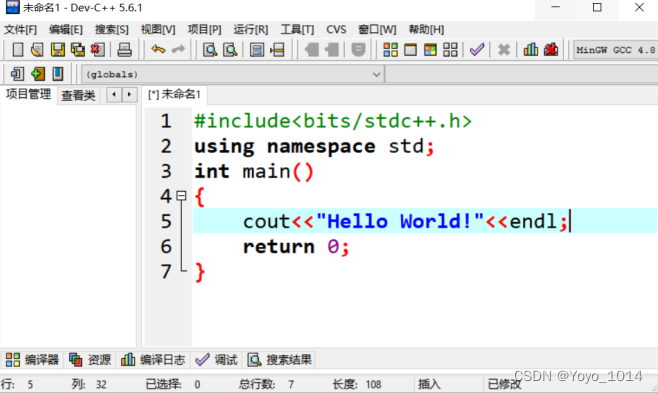Close the file using red X page icon
This screenshot has height=393, width=658.
pos(97,50)
